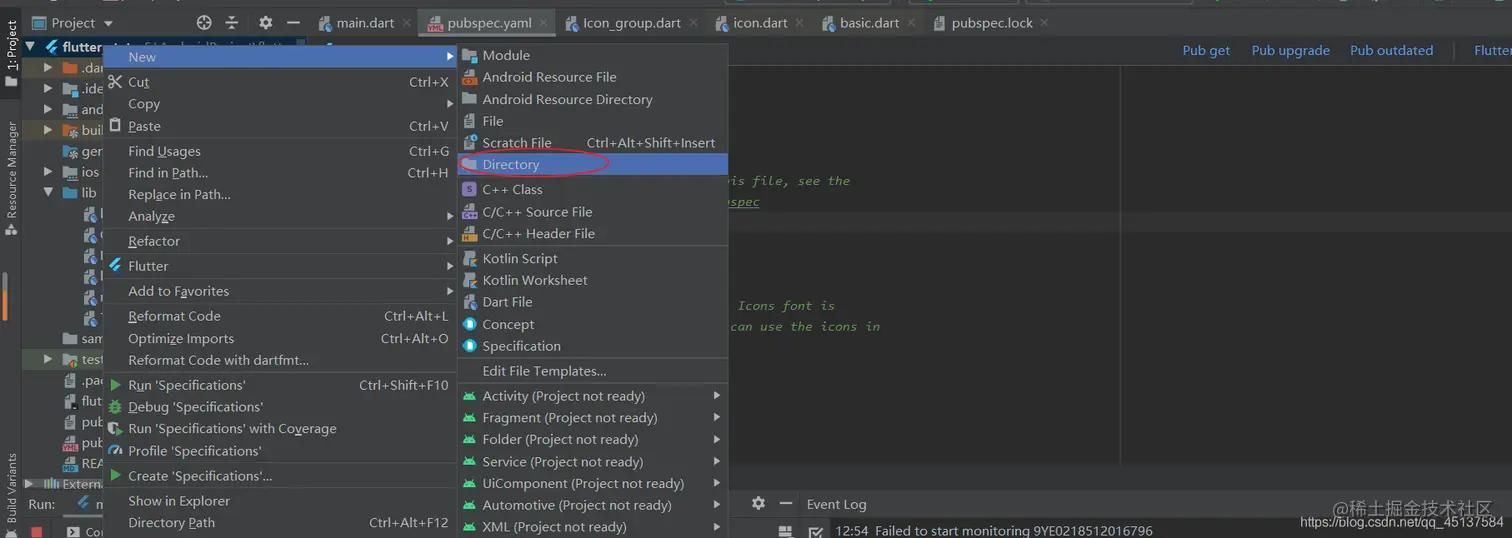Select Cut with the scissors icon
The width and height of the screenshot is (1512, 538).
[x=280, y=82]
